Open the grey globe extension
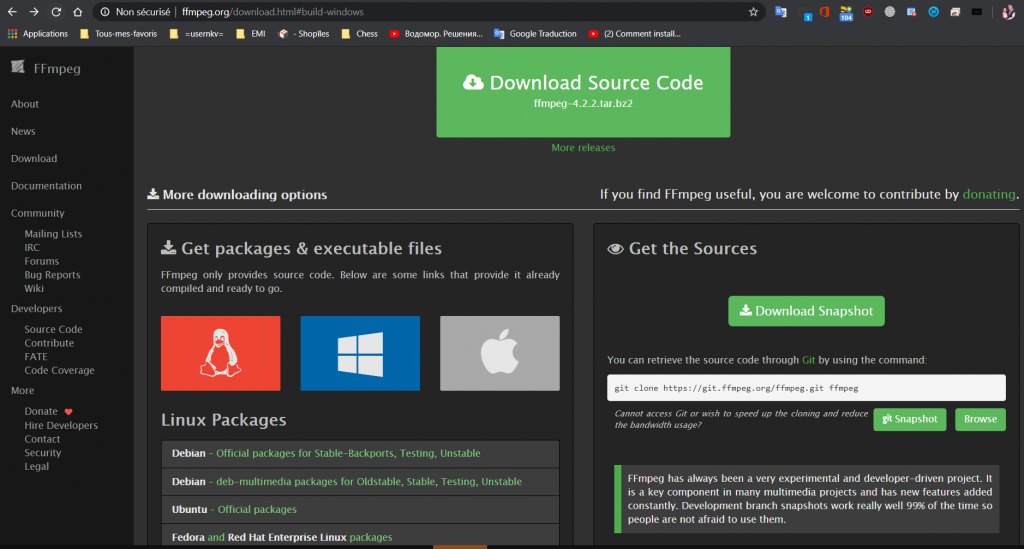 (x=889, y=12)
